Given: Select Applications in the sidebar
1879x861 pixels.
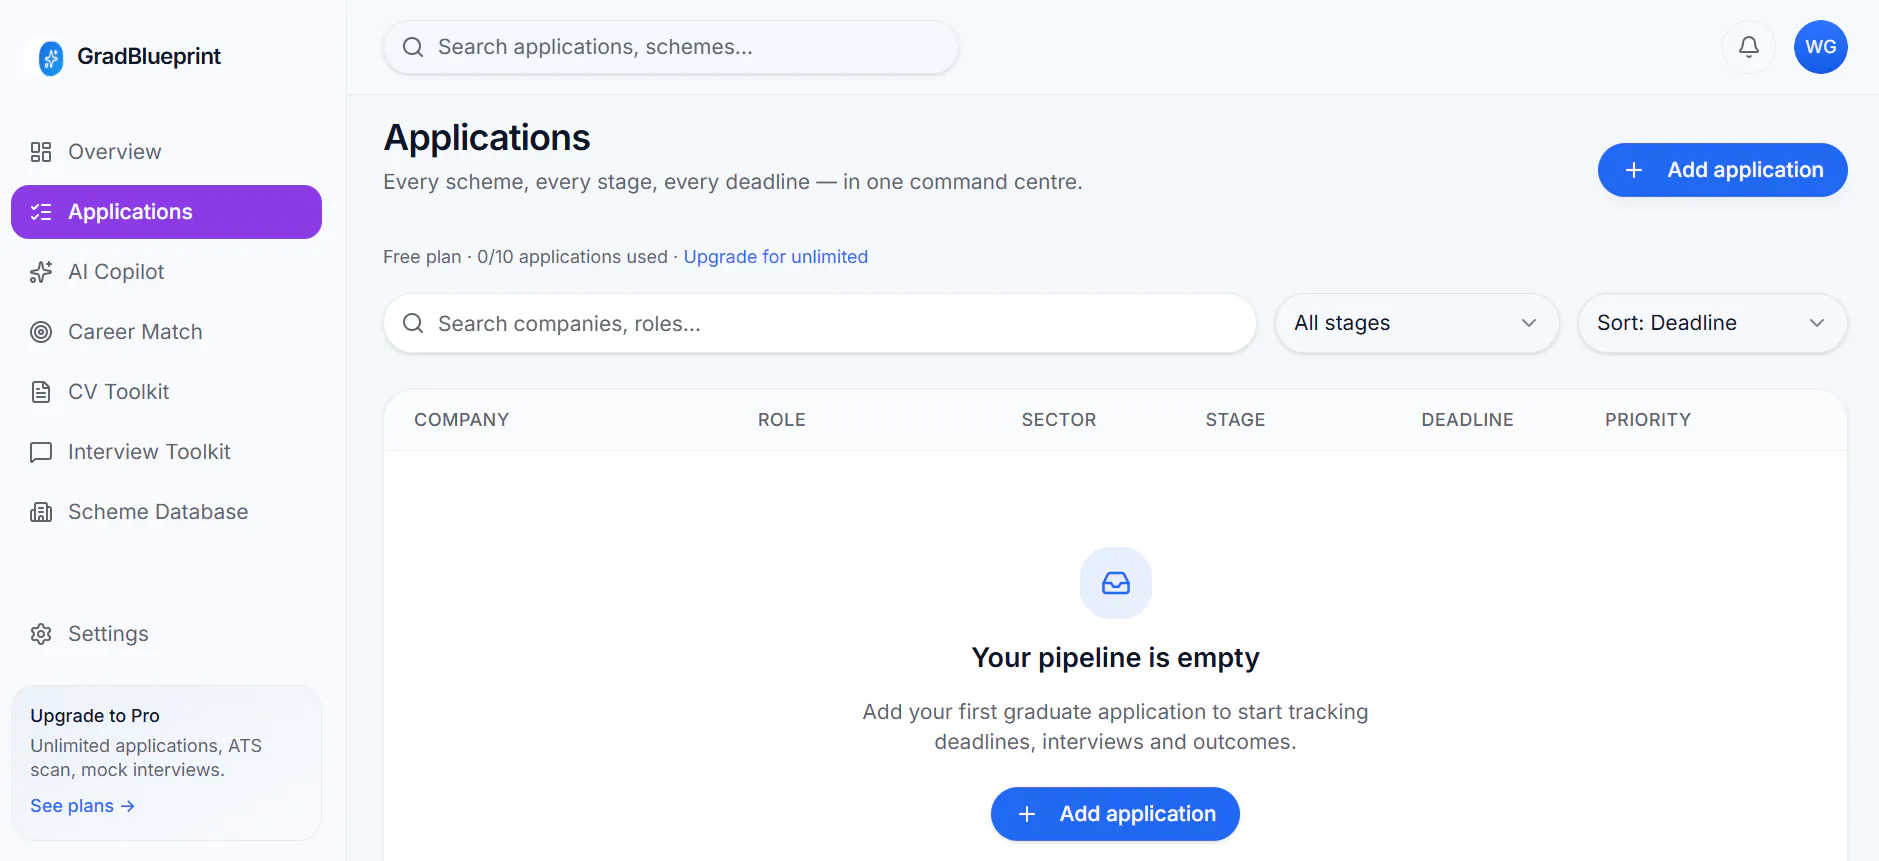Looking at the screenshot, I should [166, 212].
